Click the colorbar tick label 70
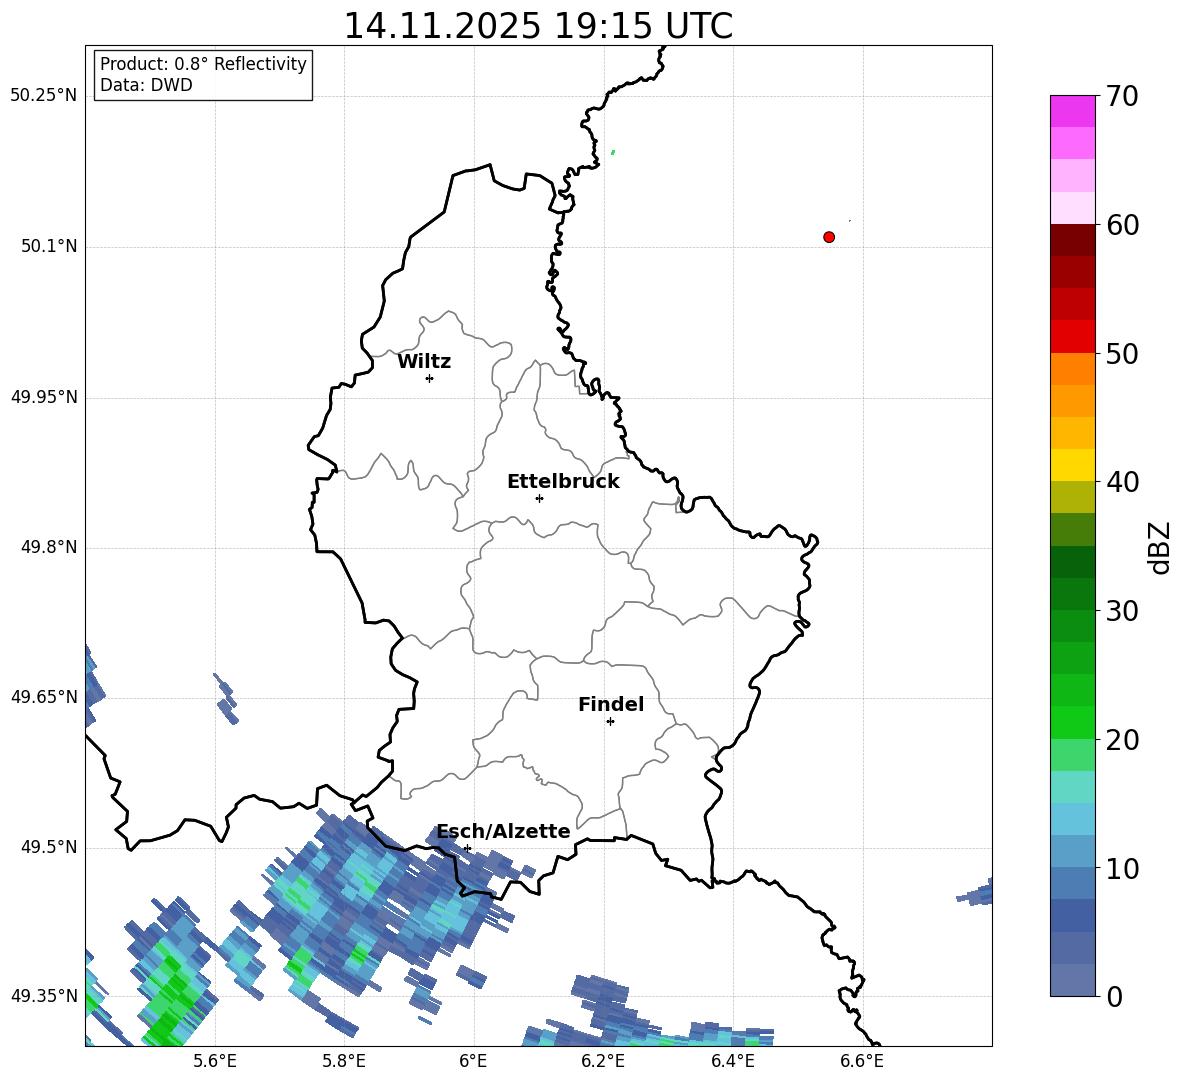 click(x=1122, y=96)
